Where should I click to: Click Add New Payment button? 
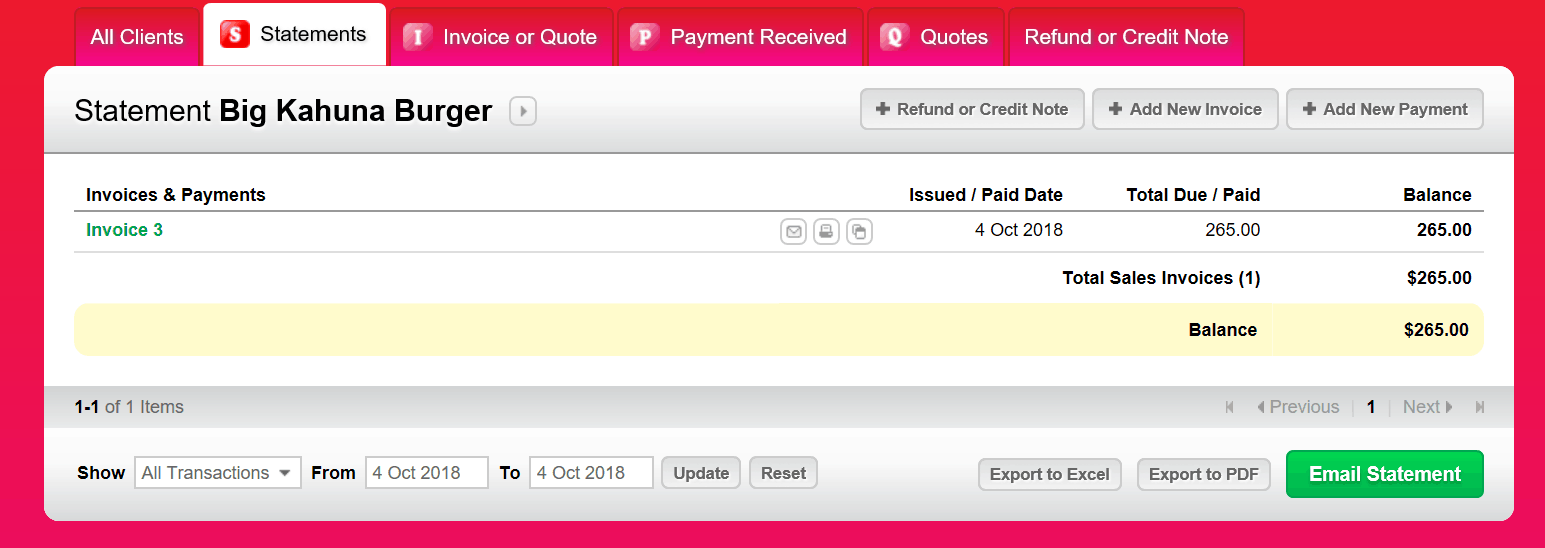[x=1385, y=110]
